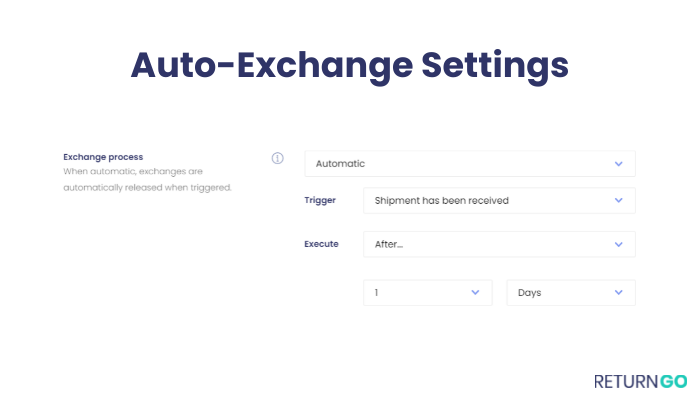The height and width of the screenshot is (400, 700).
Task: Click the RETURN text in the logo
Action: pyautogui.click(x=626, y=382)
